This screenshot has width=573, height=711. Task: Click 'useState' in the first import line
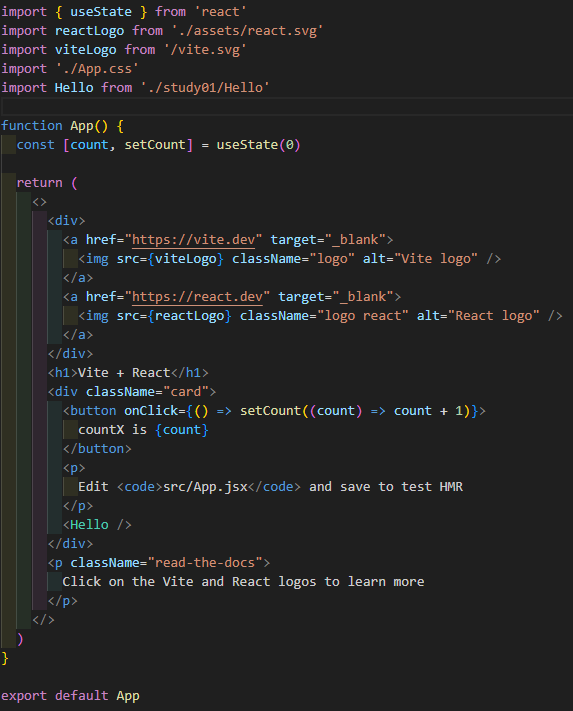101,11
